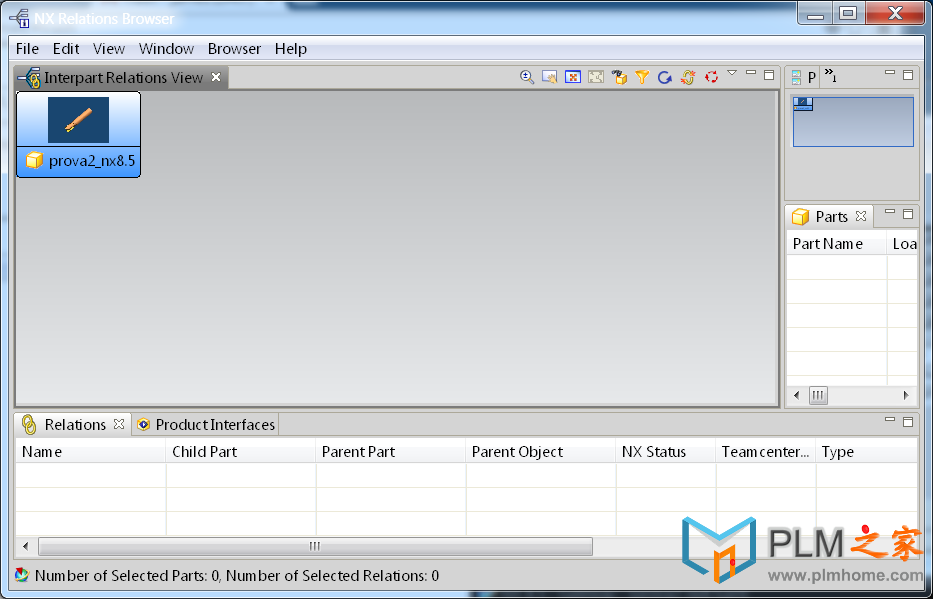Maximize the Relations bottom panel
The width and height of the screenshot is (933, 599).
[908, 422]
